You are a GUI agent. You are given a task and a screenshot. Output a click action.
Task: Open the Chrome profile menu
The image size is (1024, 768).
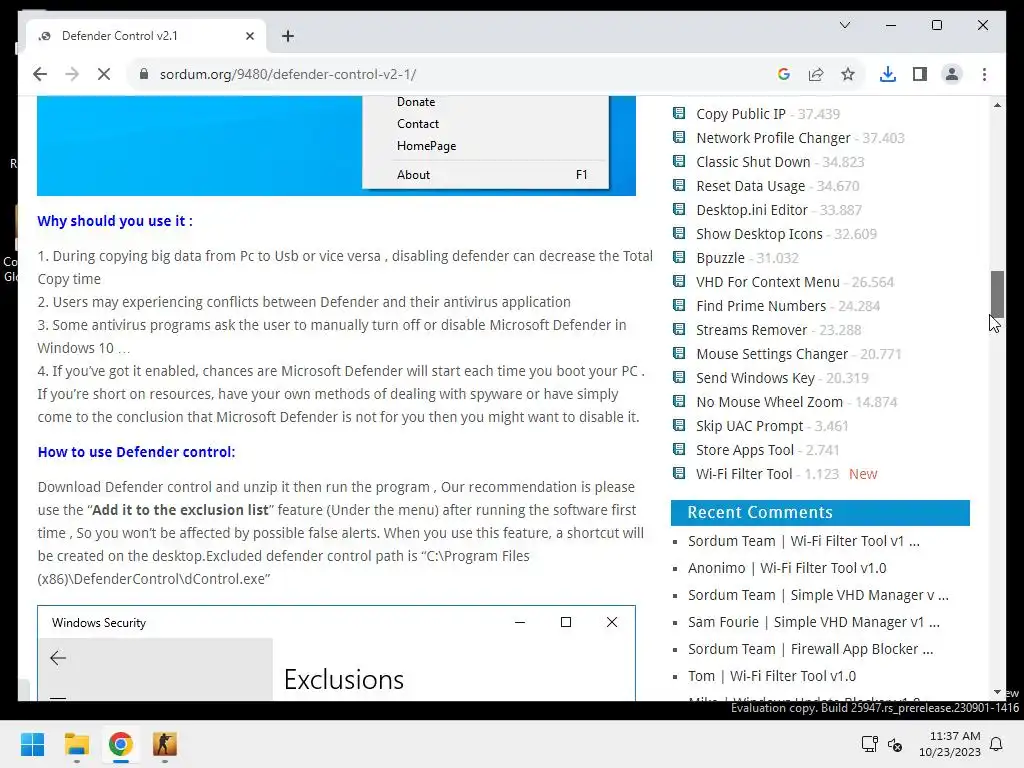(952, 74)
